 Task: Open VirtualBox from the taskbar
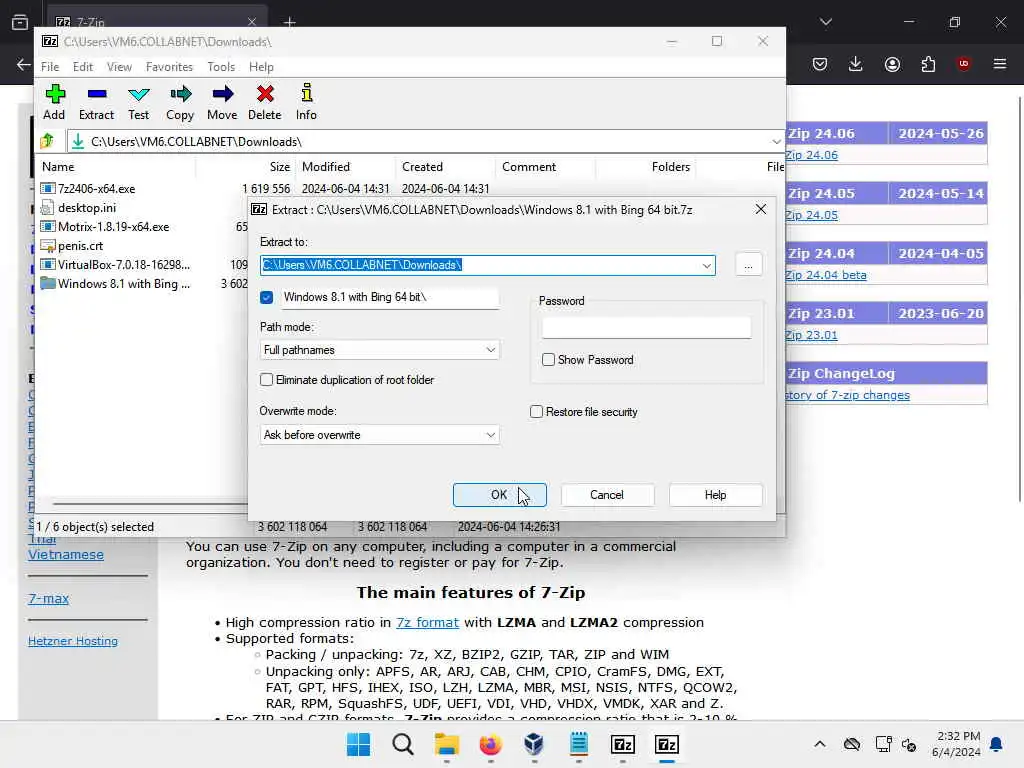(x=534, y=744)
